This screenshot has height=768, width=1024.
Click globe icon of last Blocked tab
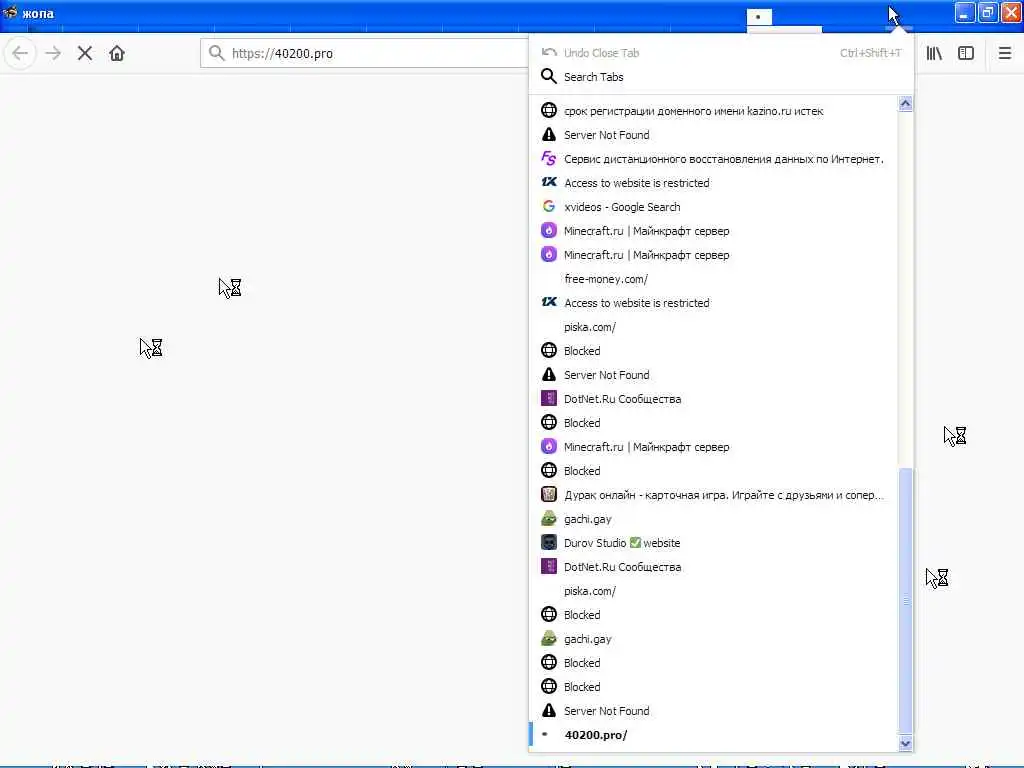[x=549, y=686]
